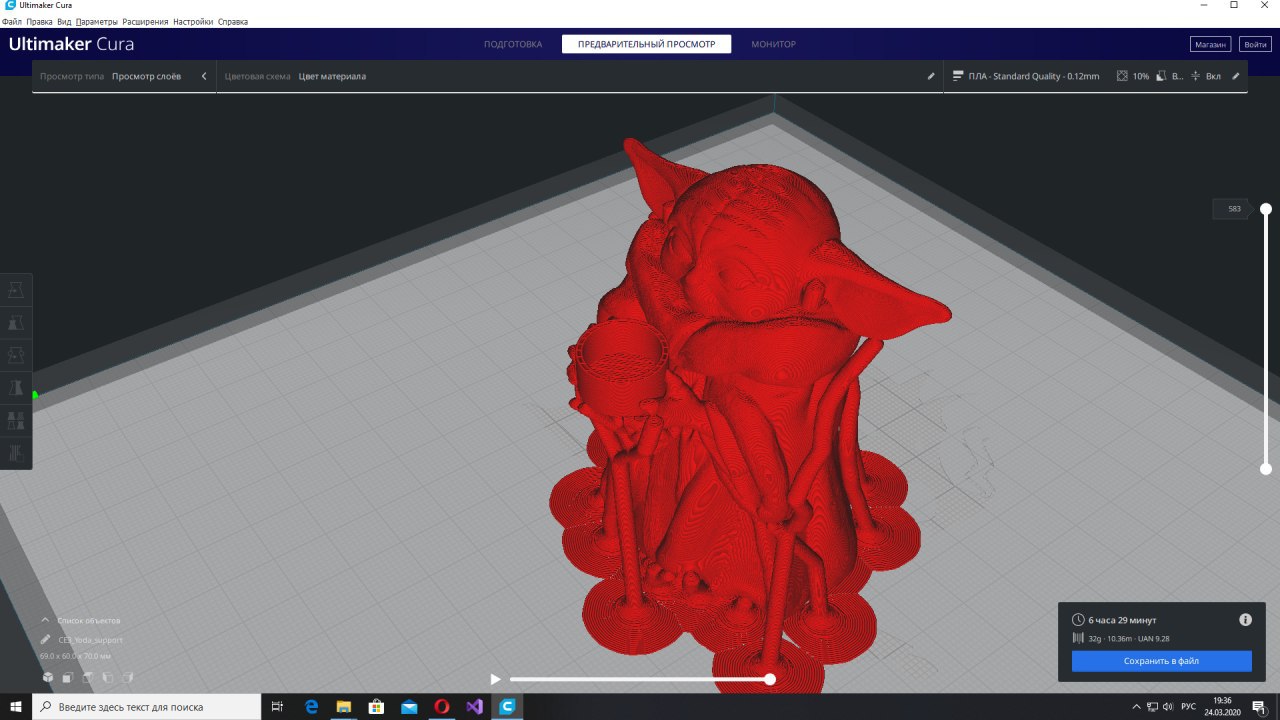The image size is (1280, 720).
Task: Open the Файл menu
Action: coord(11,21)
